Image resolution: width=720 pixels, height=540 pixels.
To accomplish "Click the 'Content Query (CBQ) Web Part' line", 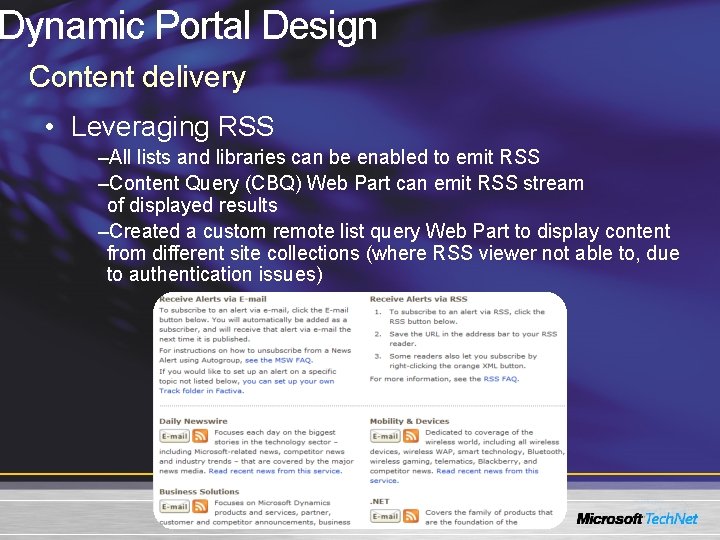I will [x=341, y=194].
